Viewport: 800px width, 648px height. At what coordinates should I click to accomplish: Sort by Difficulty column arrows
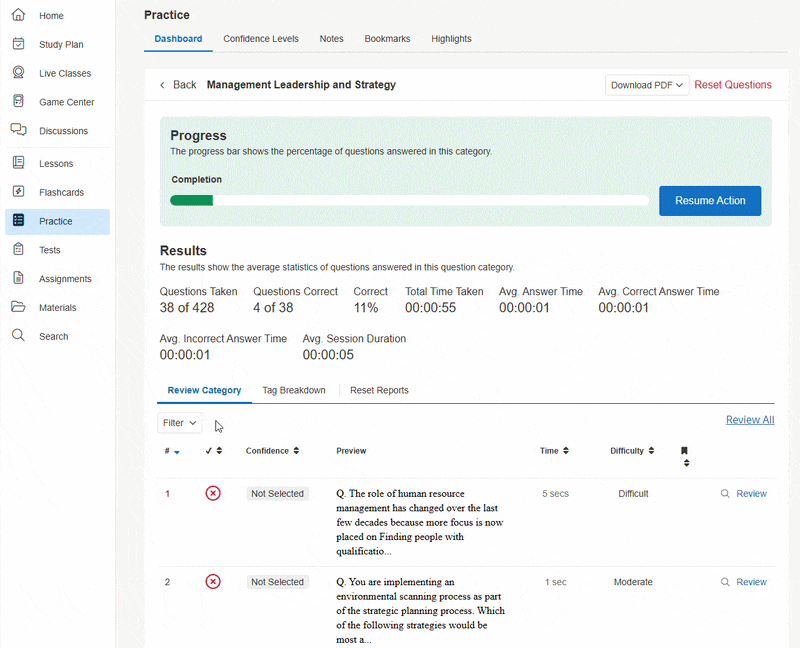651,451
